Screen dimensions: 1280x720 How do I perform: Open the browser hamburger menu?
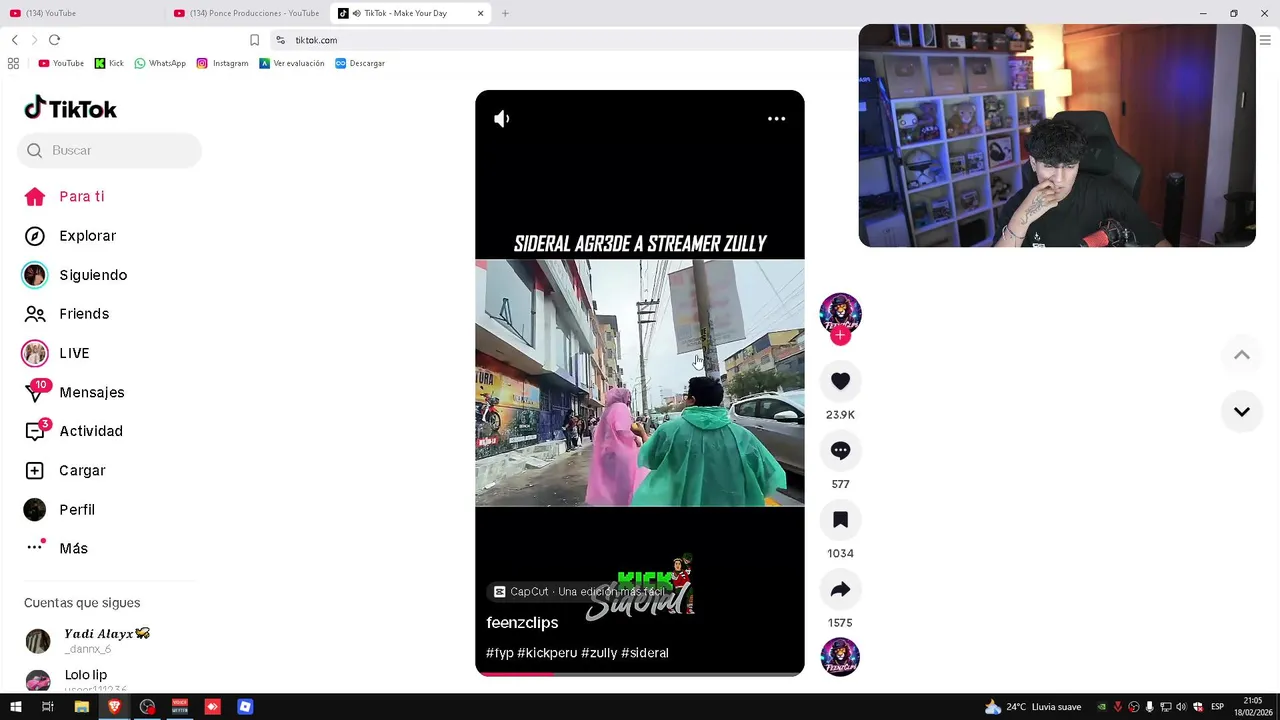coord(1265,40)
